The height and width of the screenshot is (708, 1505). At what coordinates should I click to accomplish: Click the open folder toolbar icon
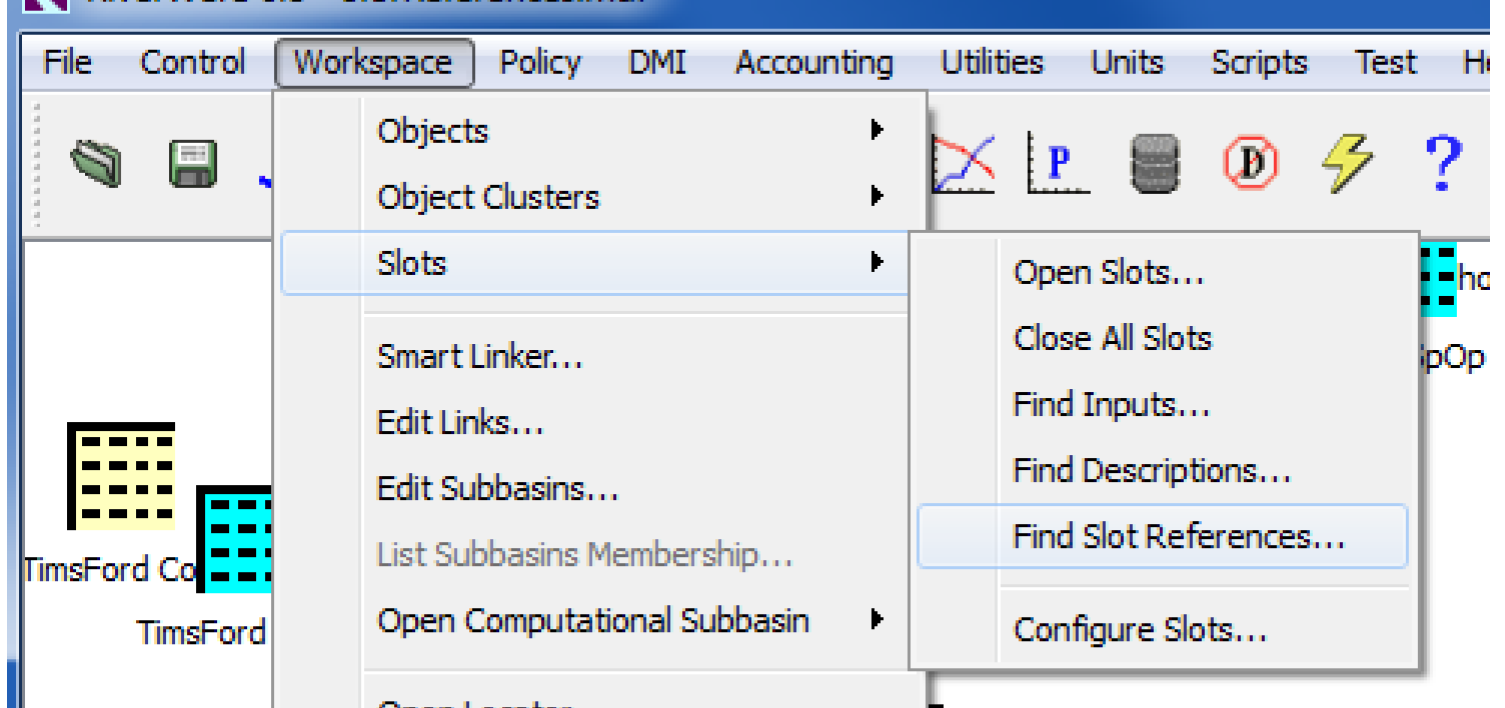click(96, 163)
